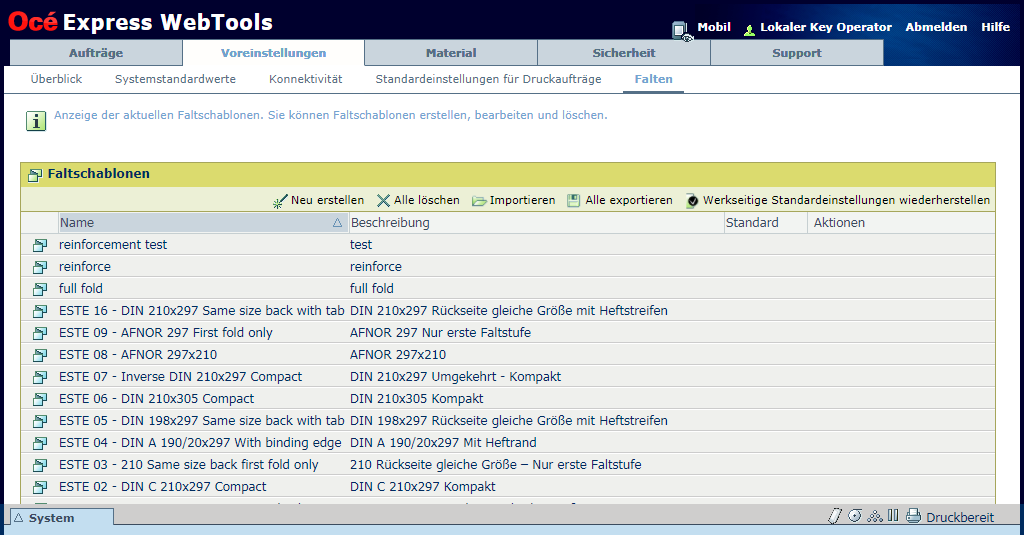Click the Abmelden link

(936, 27)
